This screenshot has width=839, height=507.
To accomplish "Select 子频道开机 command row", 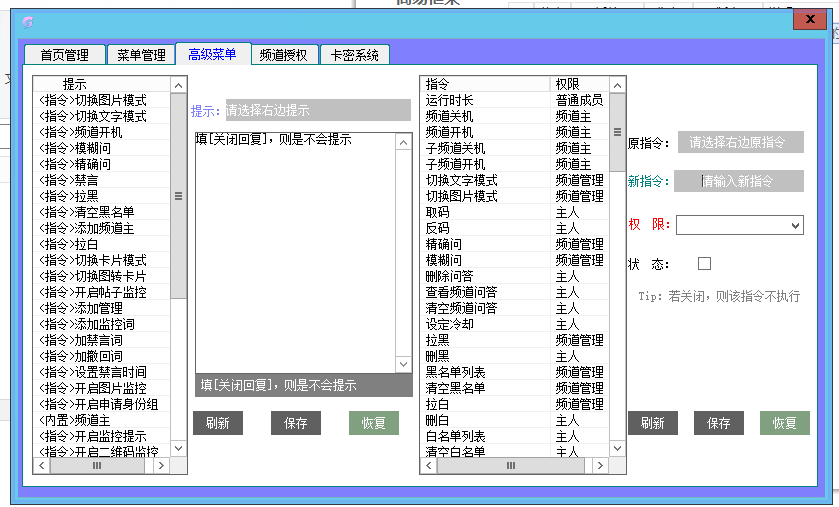I will [515, 164].
